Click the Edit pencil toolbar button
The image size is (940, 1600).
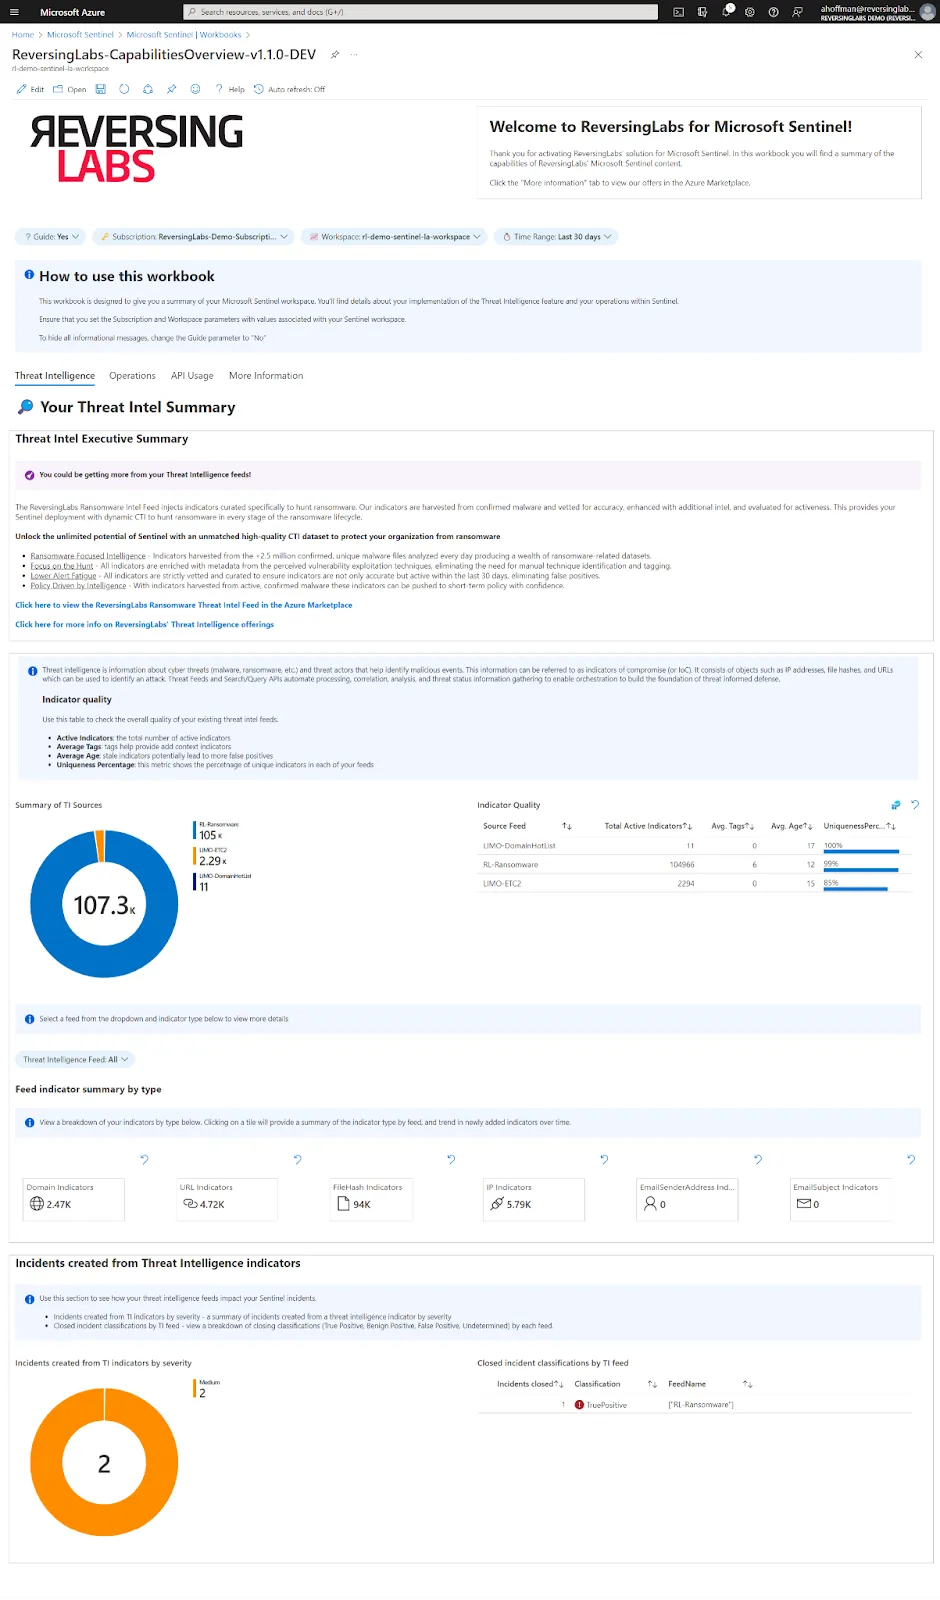[30, 89]
